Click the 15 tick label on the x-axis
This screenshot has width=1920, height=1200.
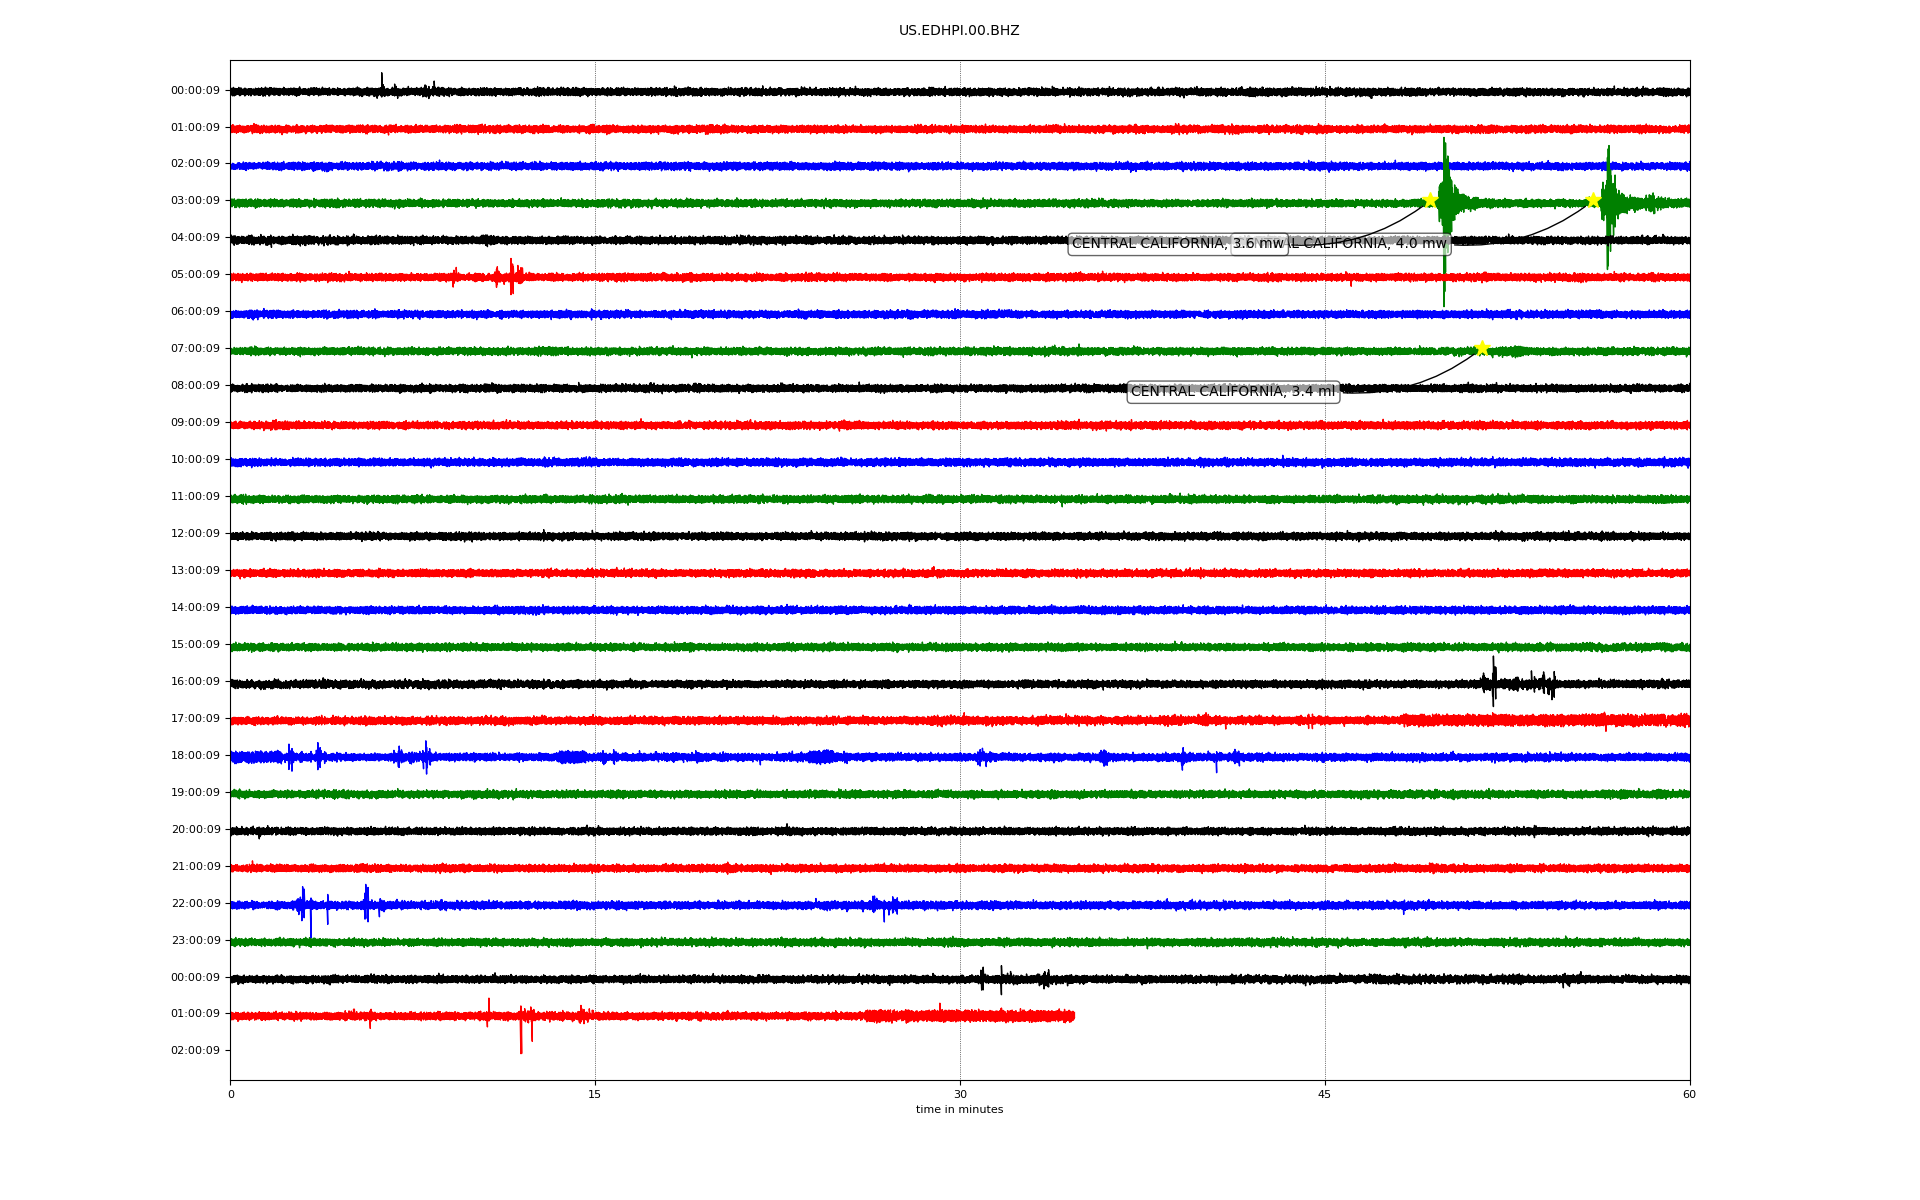click(595, 1094)
